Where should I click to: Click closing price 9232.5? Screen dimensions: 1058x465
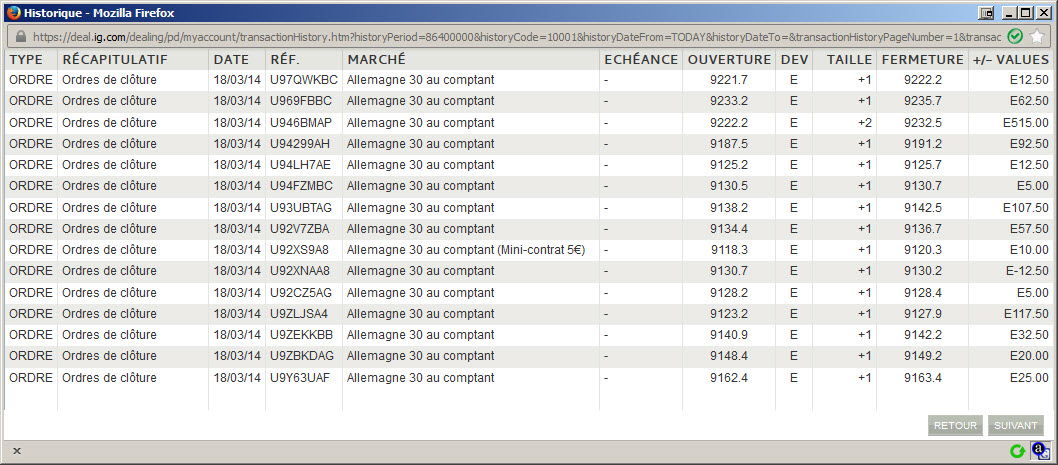(923, 123)
